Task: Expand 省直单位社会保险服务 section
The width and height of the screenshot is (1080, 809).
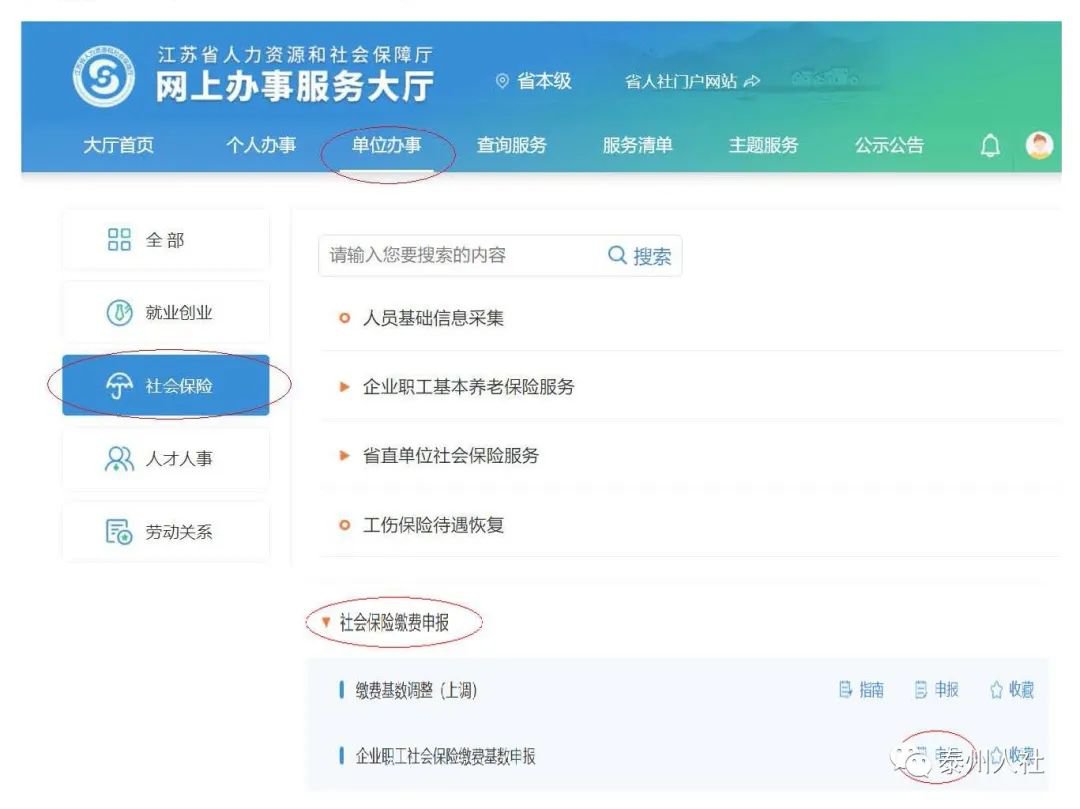Action: pos(450,456)
